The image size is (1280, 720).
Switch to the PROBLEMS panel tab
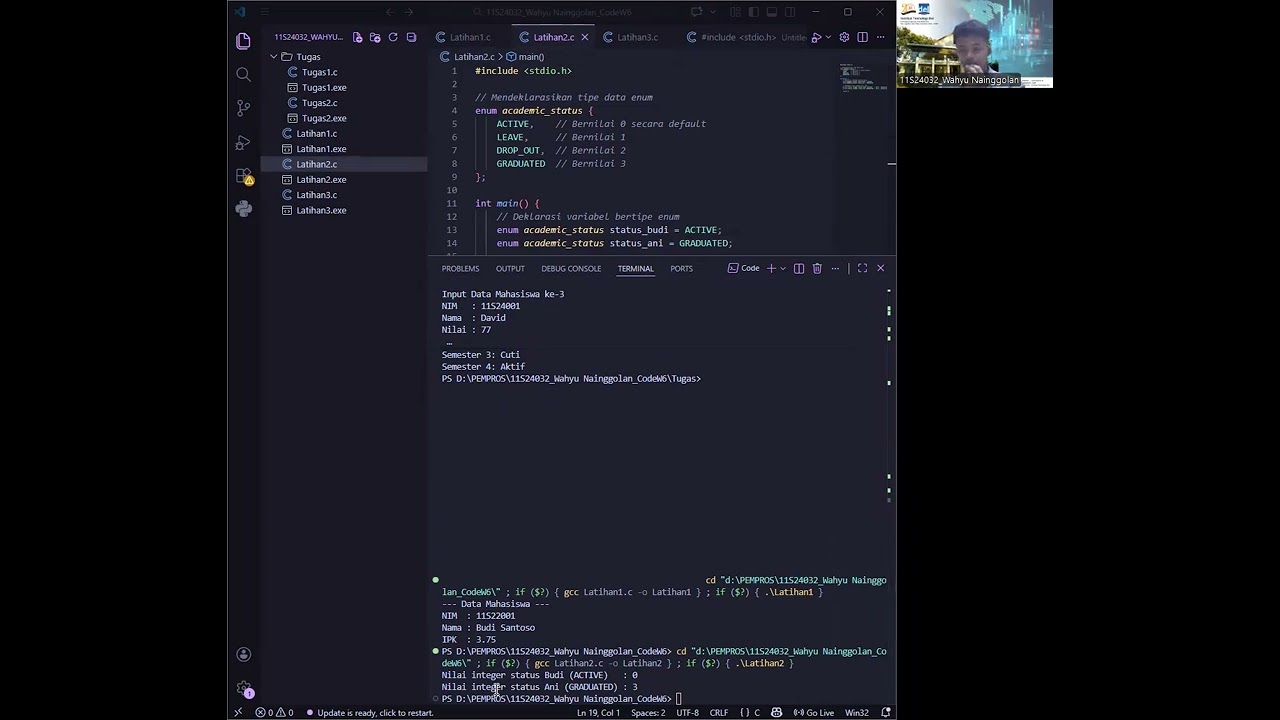coord(460,268)
